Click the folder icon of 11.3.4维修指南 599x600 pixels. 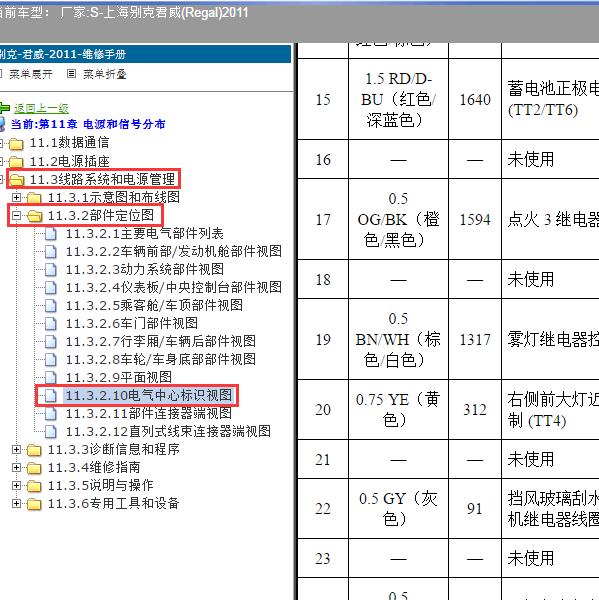pyautogui.click(x=34, y=468)
